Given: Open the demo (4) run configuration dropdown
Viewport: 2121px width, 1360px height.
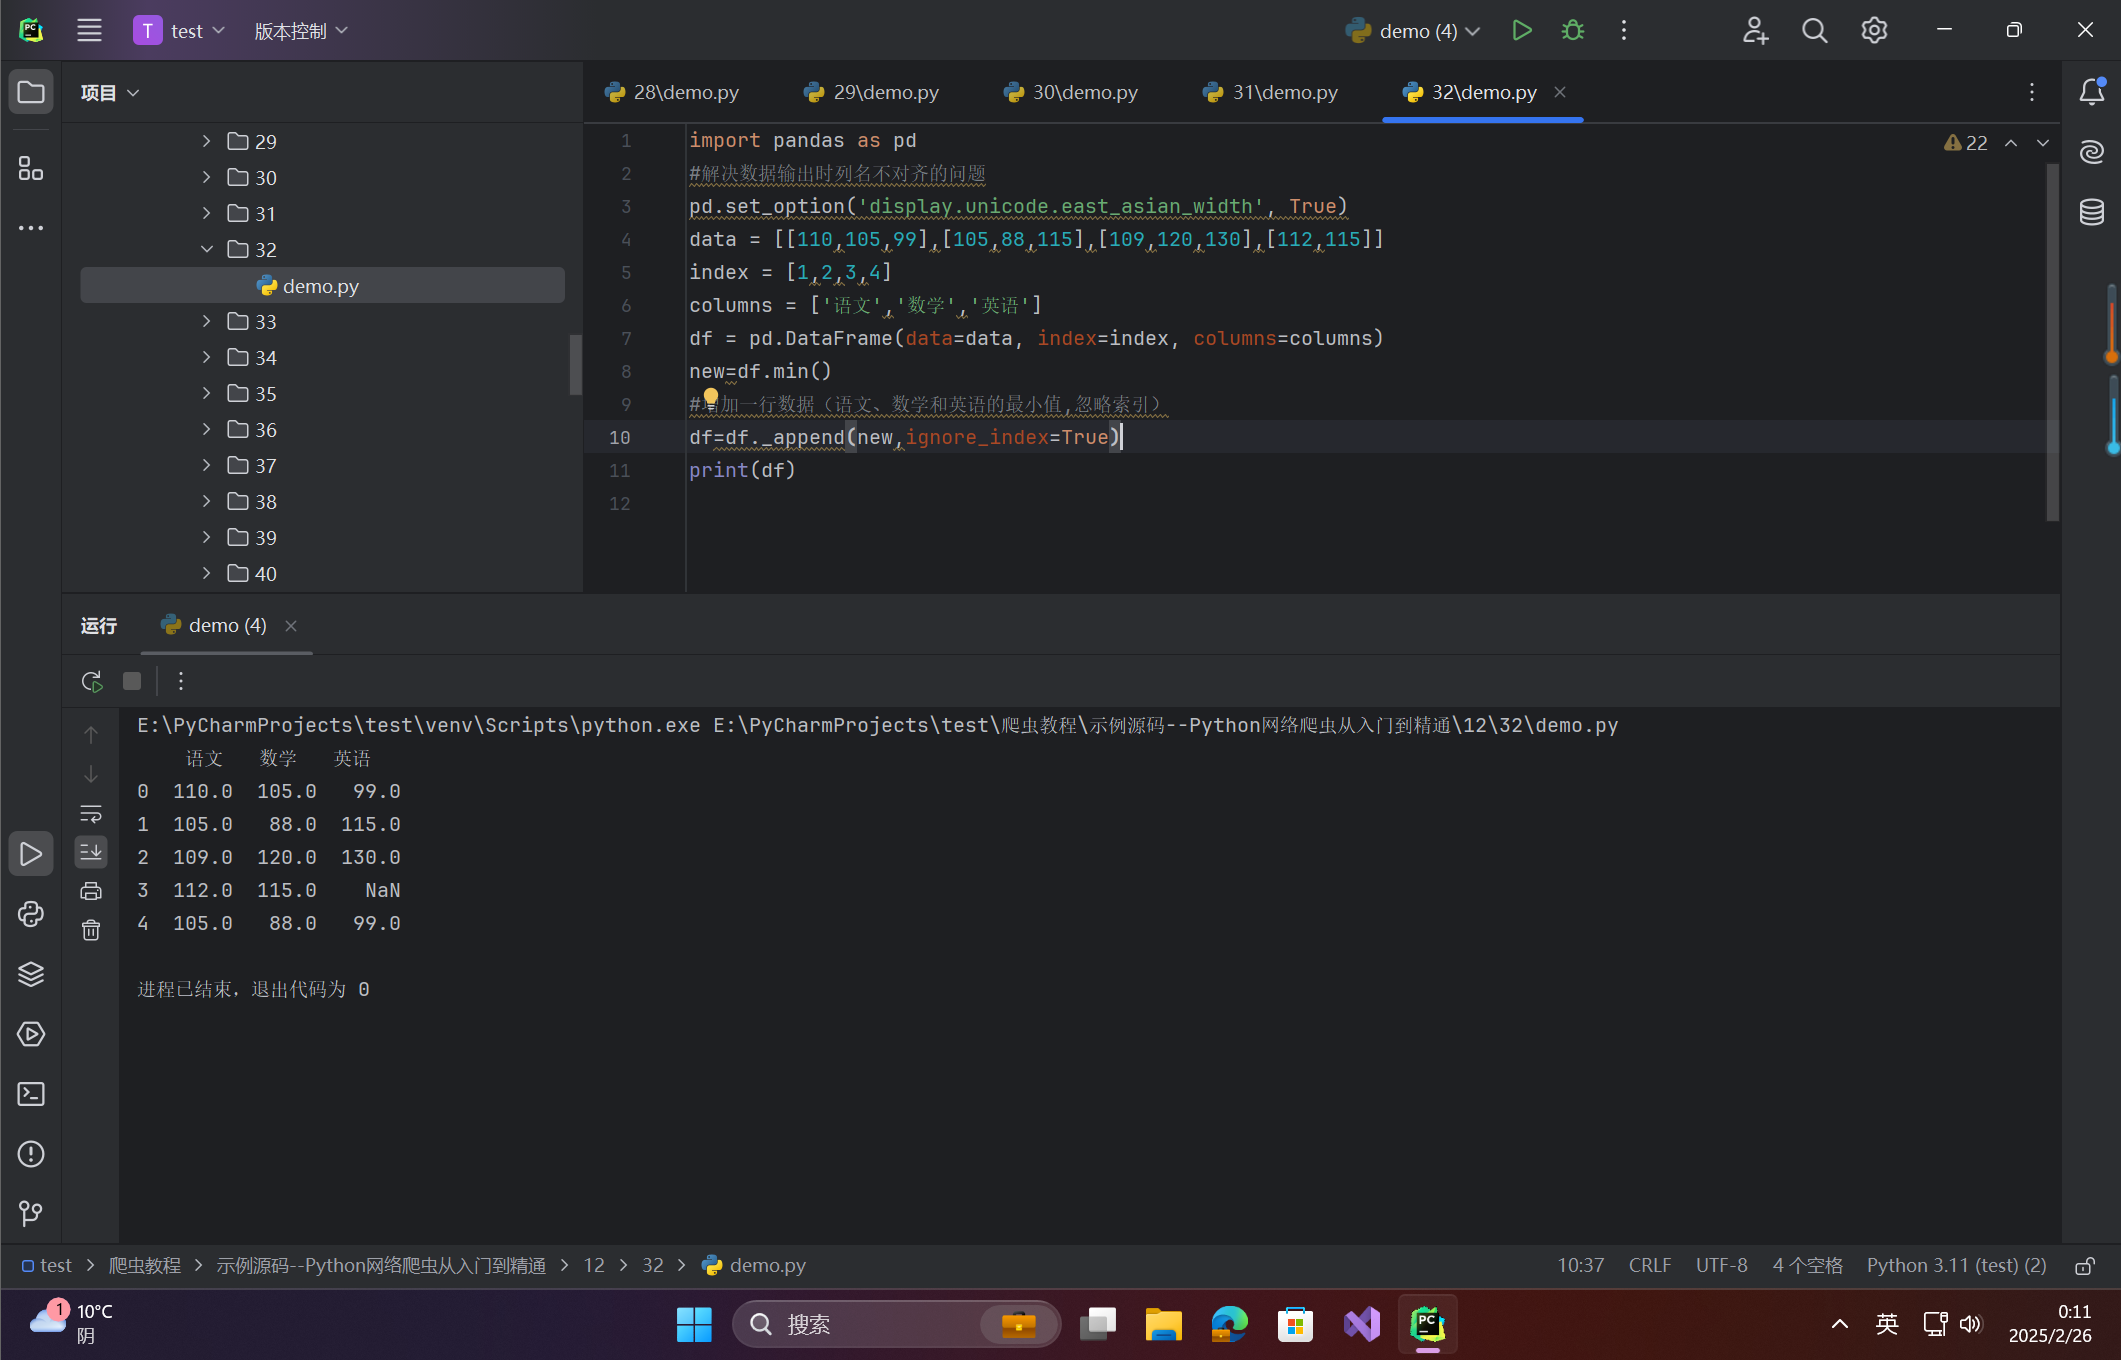Looking at the screenshot, I should 1412,31.
